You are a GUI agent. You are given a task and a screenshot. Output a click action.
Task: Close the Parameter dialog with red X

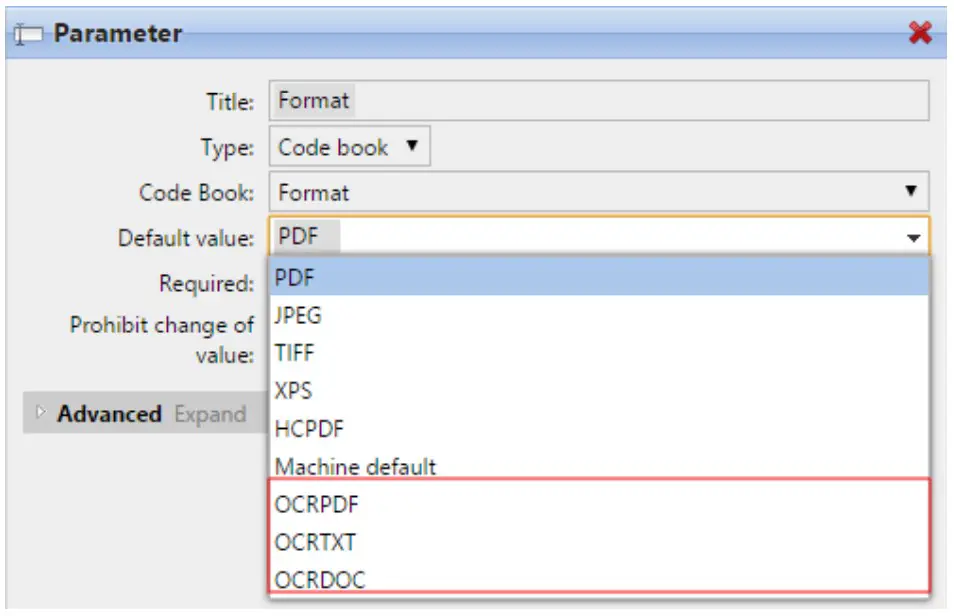920,34
